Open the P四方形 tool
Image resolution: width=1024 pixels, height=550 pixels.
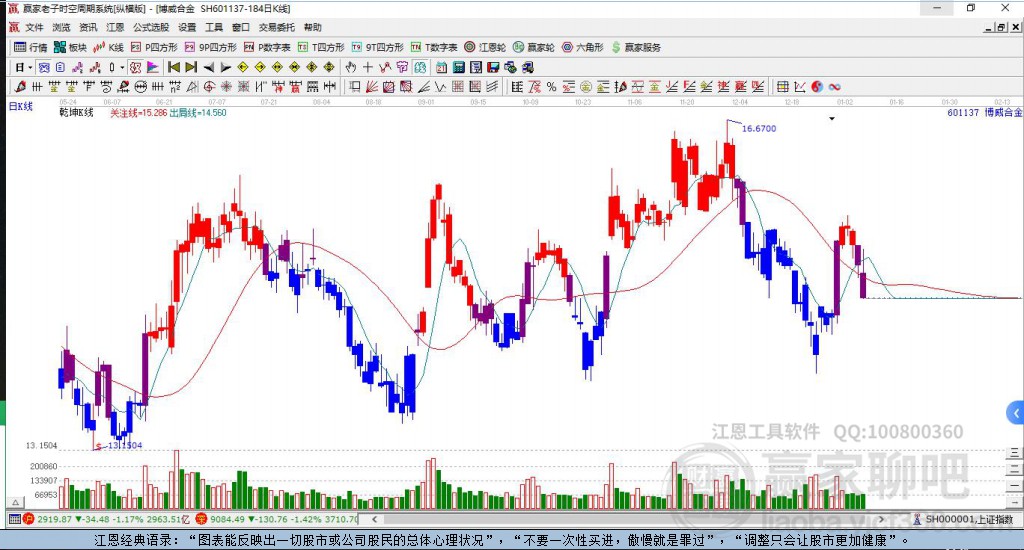tap(154, 47)
